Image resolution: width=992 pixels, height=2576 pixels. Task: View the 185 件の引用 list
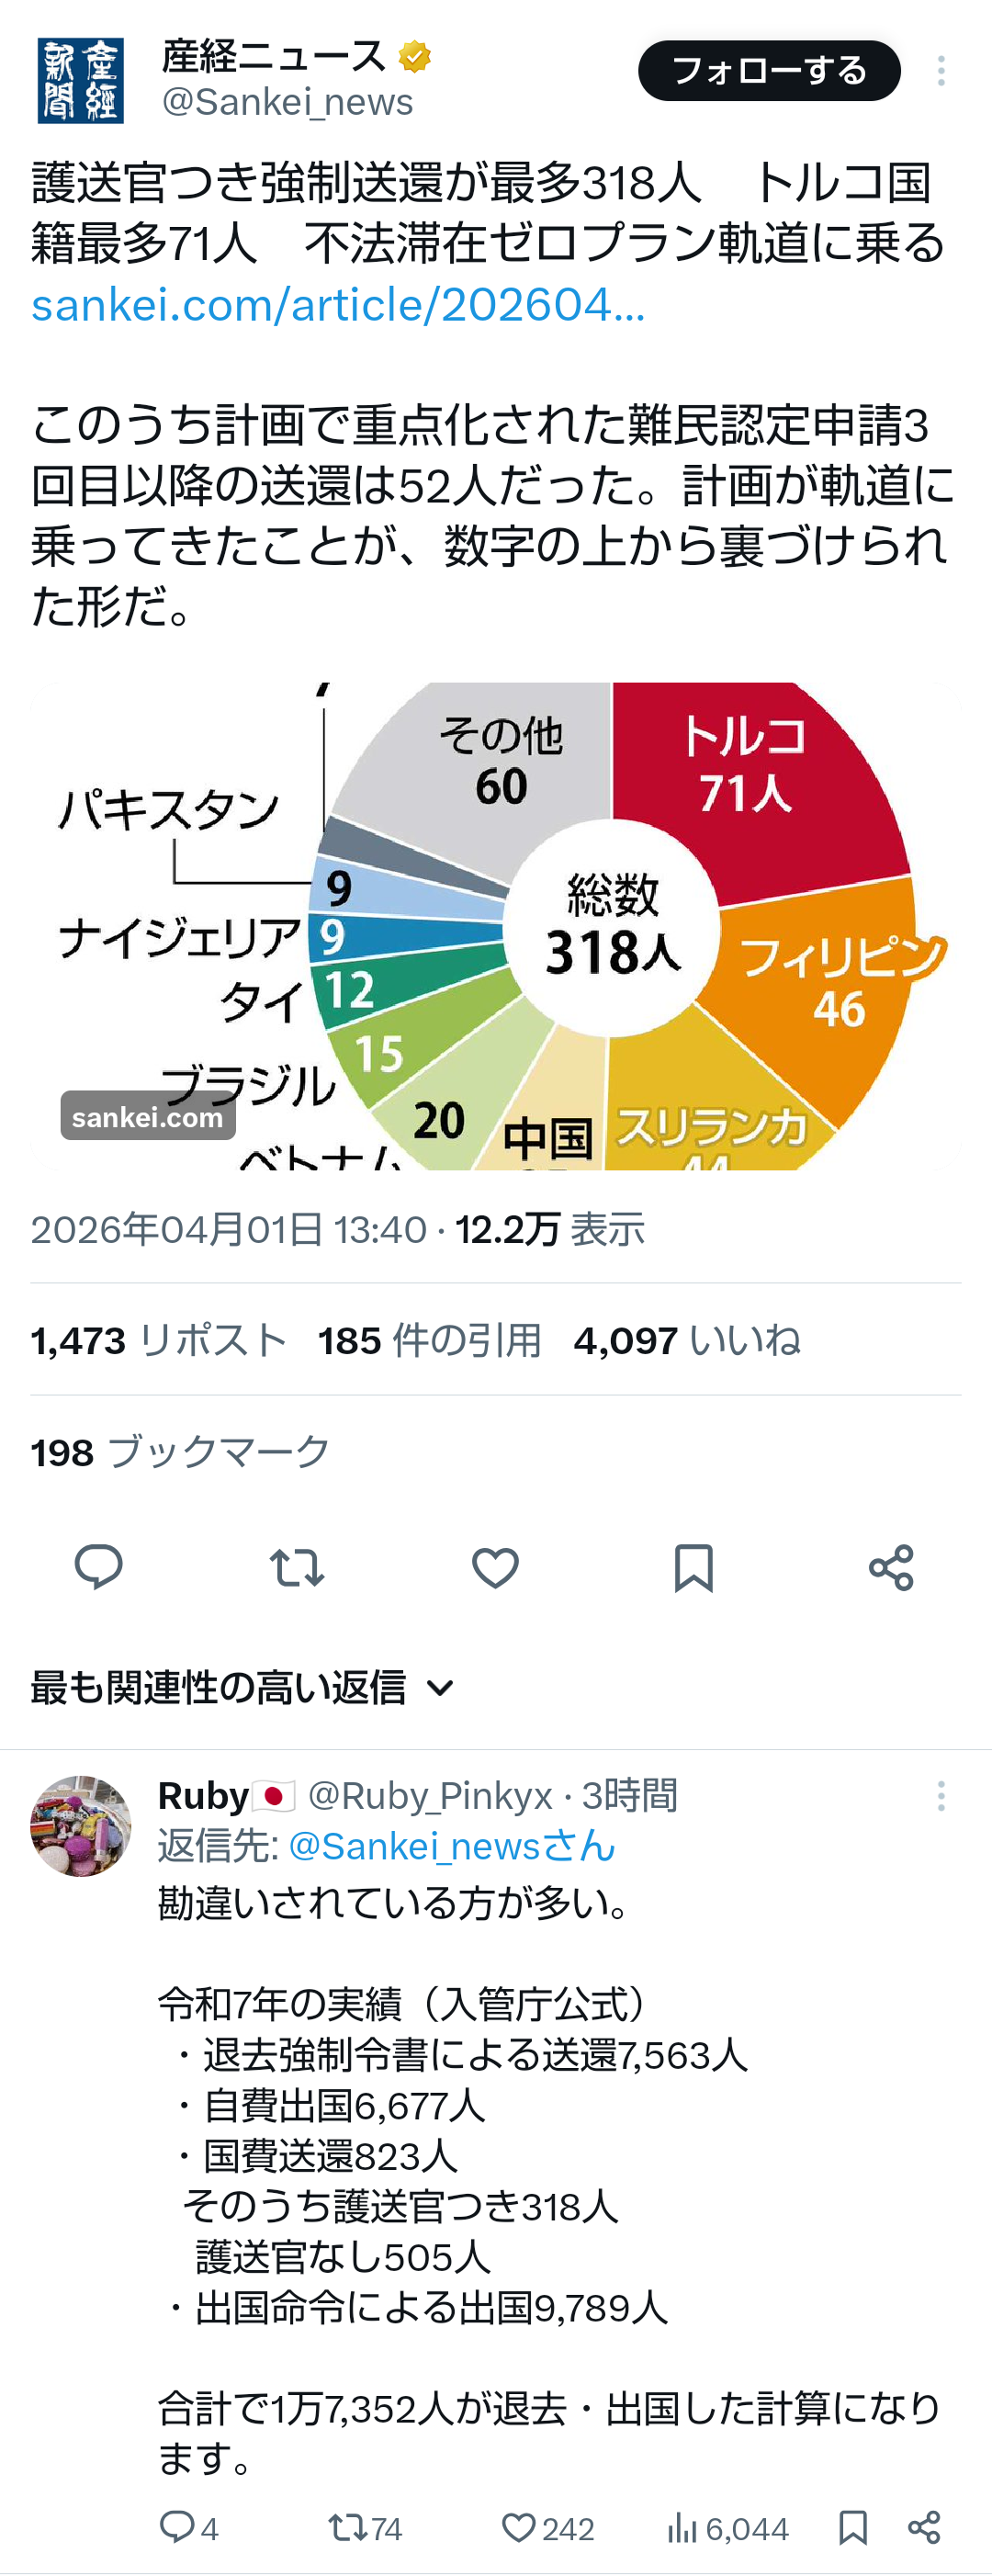[430, 1340]
